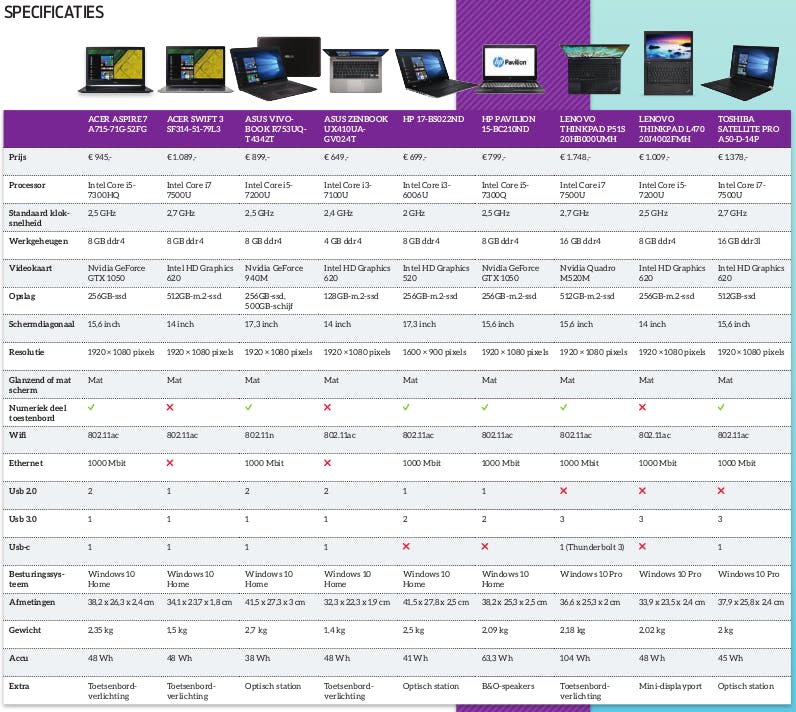Open the Asus Vivobook laptop photo

[x=276, y=67]
